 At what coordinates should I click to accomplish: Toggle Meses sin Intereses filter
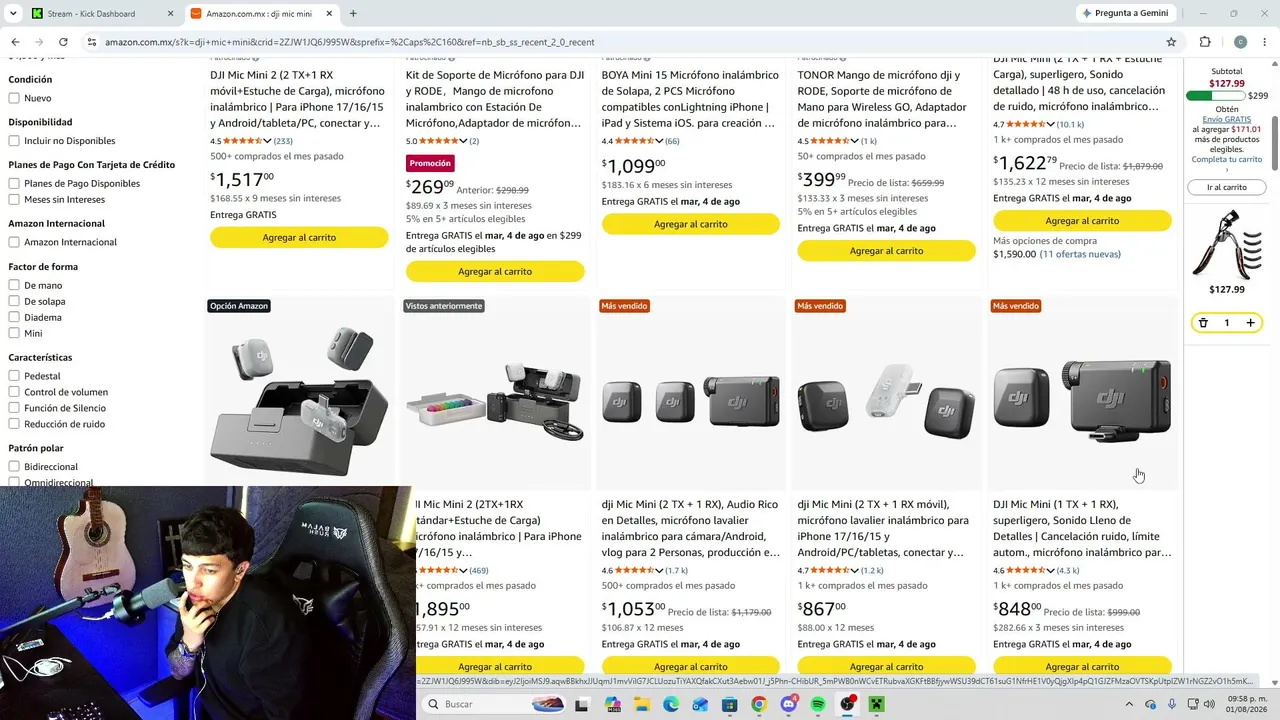tap(14, 200)
